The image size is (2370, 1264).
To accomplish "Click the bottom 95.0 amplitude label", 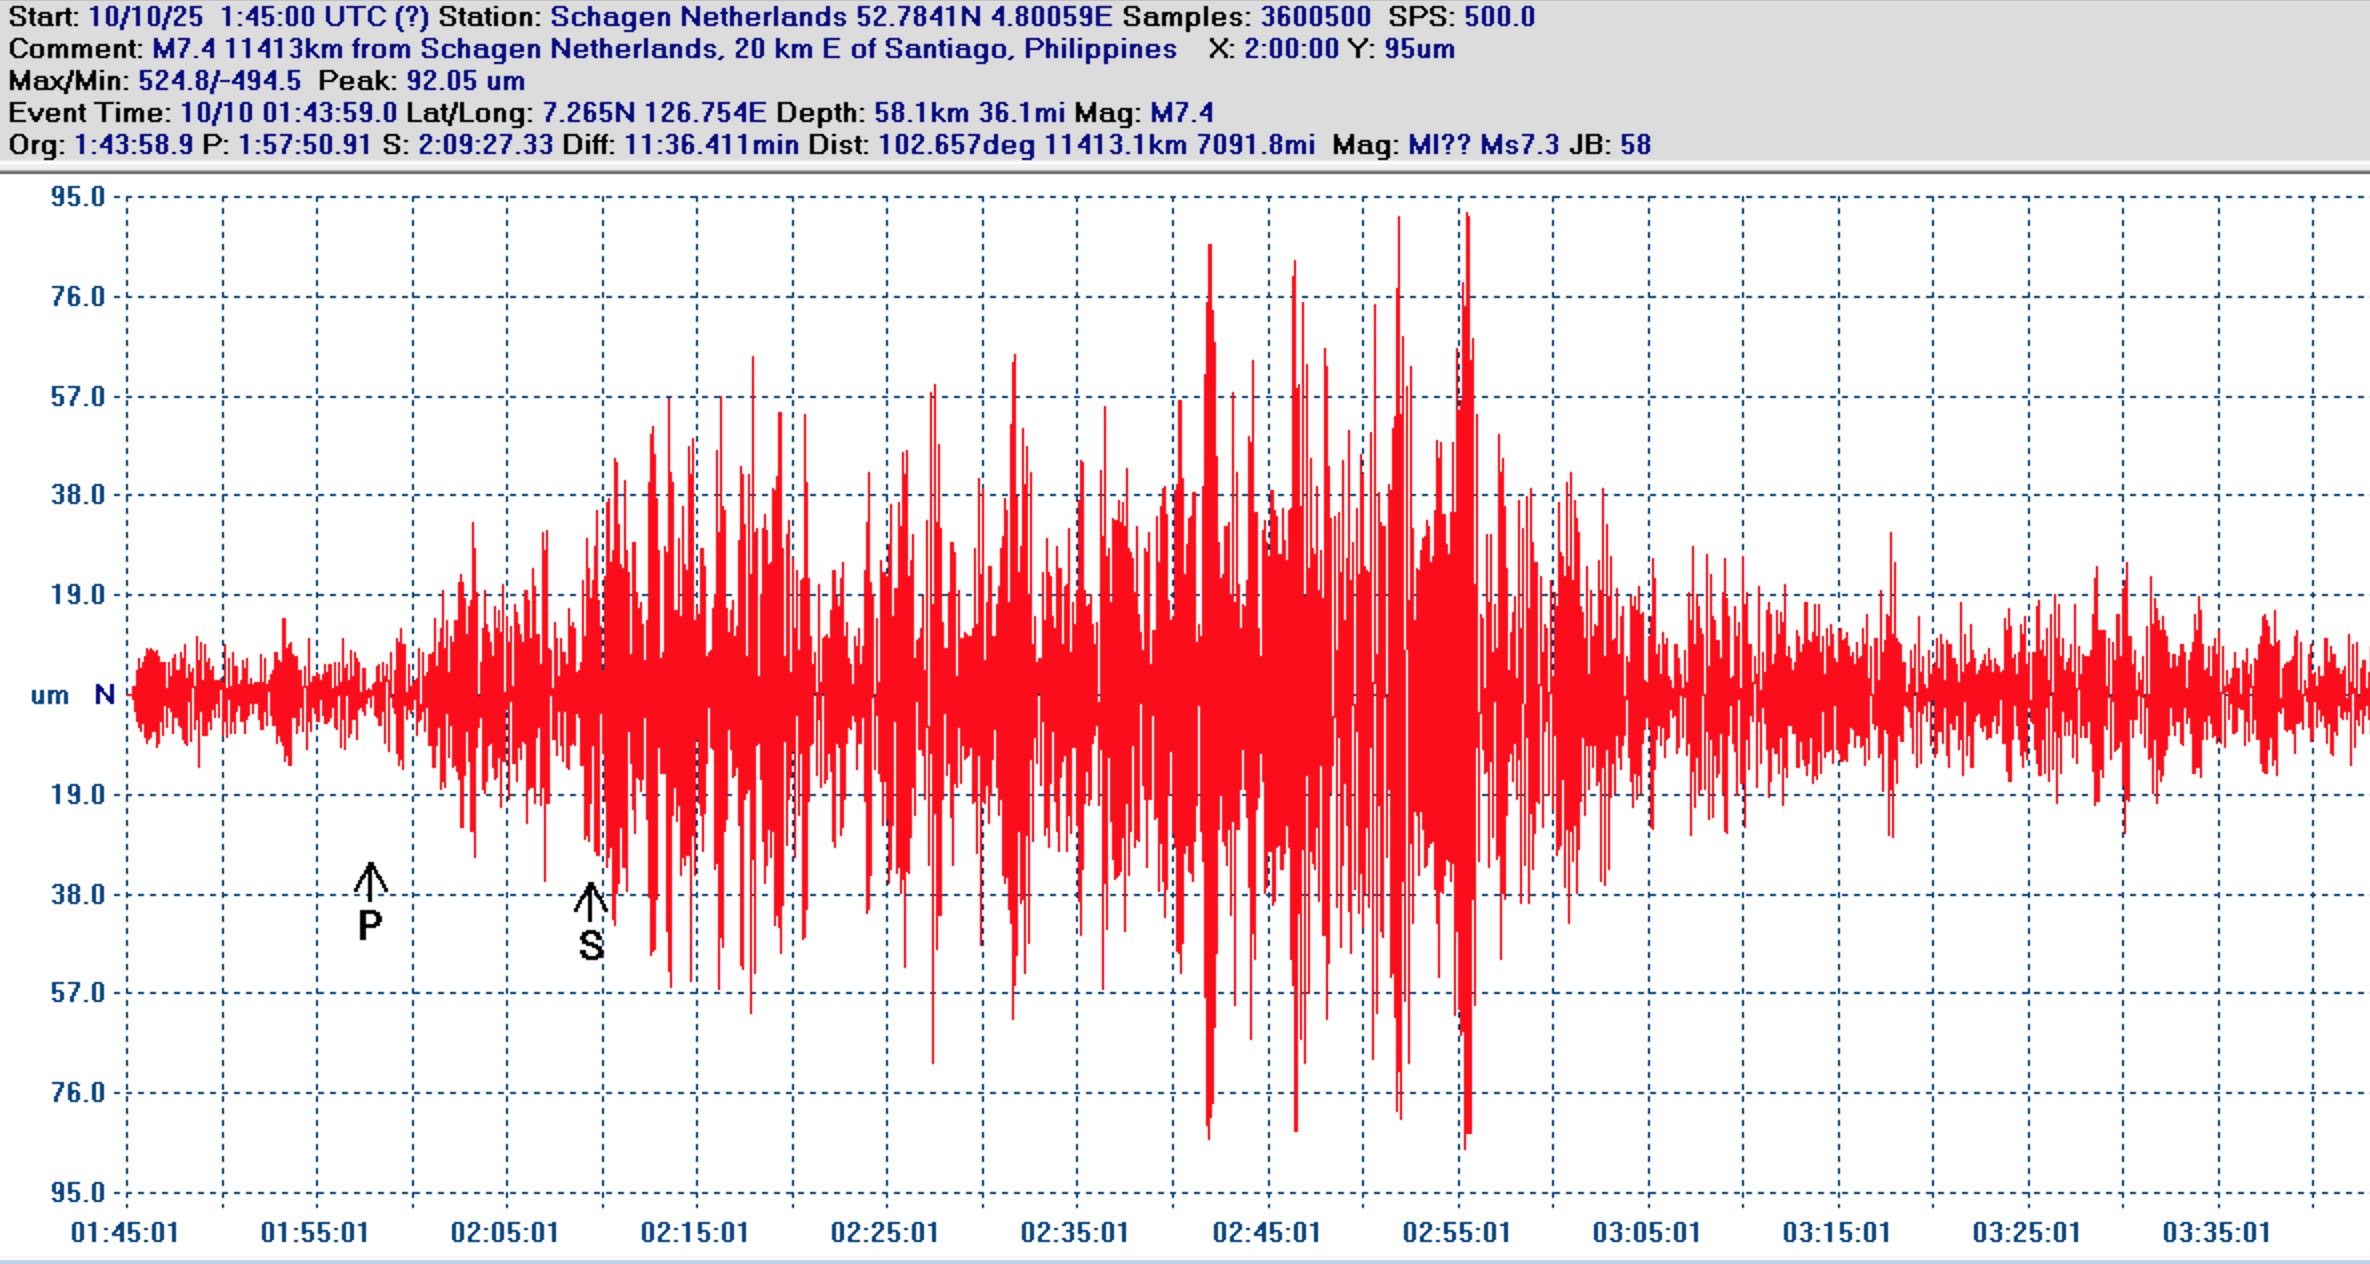I will (78, 1192).
